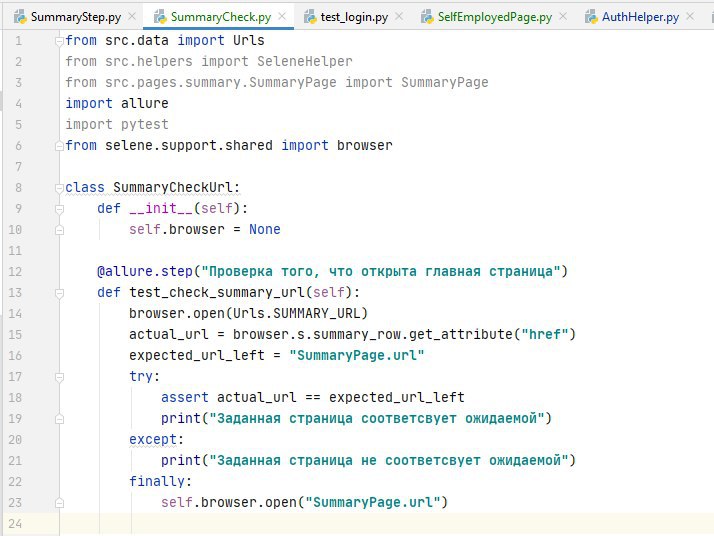Image resolution: width=714 pixels, height=536 pixels.
Task: Click line number 24 in the gutter
Action: click(x=15, y=524)
